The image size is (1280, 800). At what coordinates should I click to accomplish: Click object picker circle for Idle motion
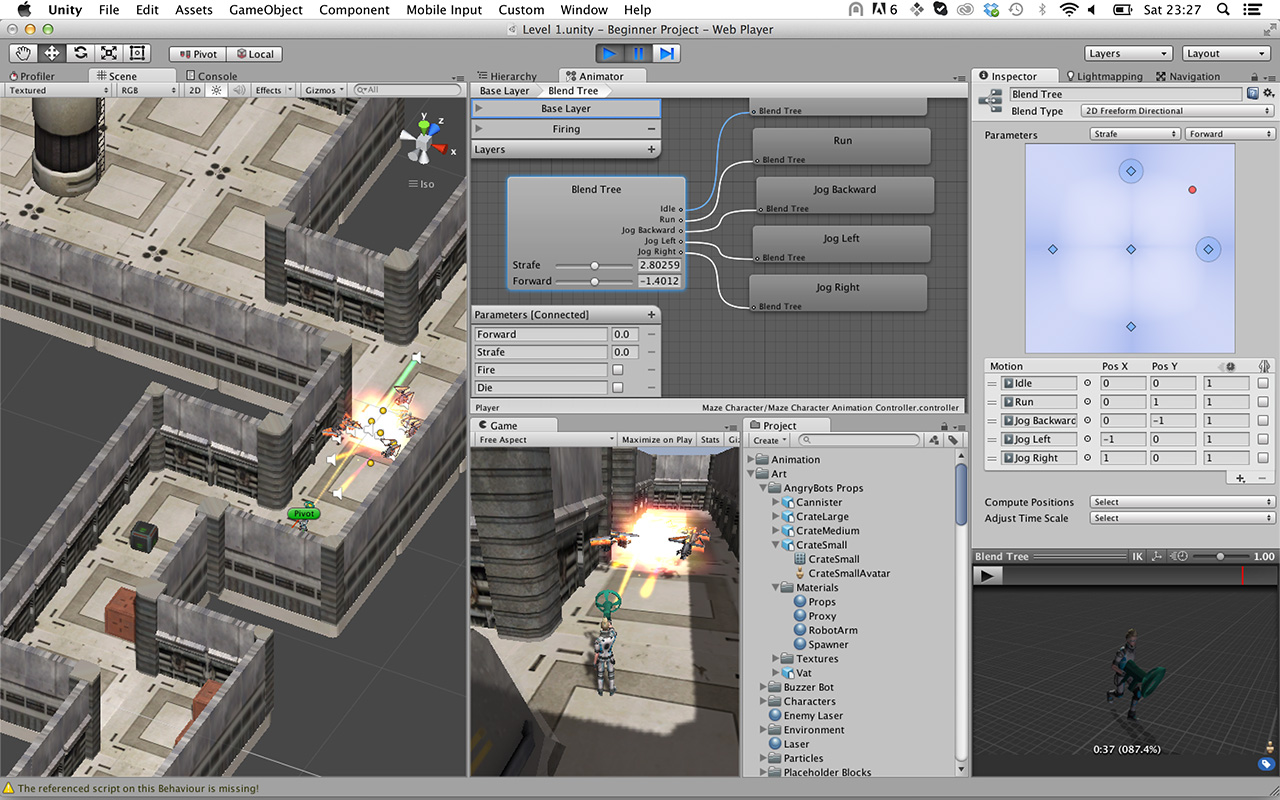click(1087, 383)
